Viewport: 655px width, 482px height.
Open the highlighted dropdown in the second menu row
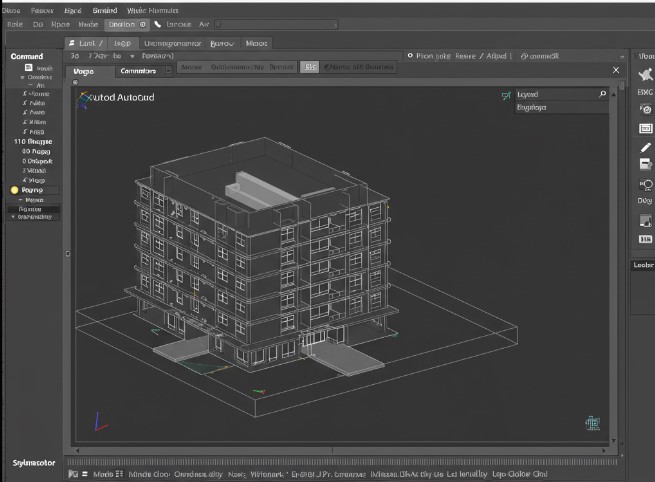pos(125,23)
